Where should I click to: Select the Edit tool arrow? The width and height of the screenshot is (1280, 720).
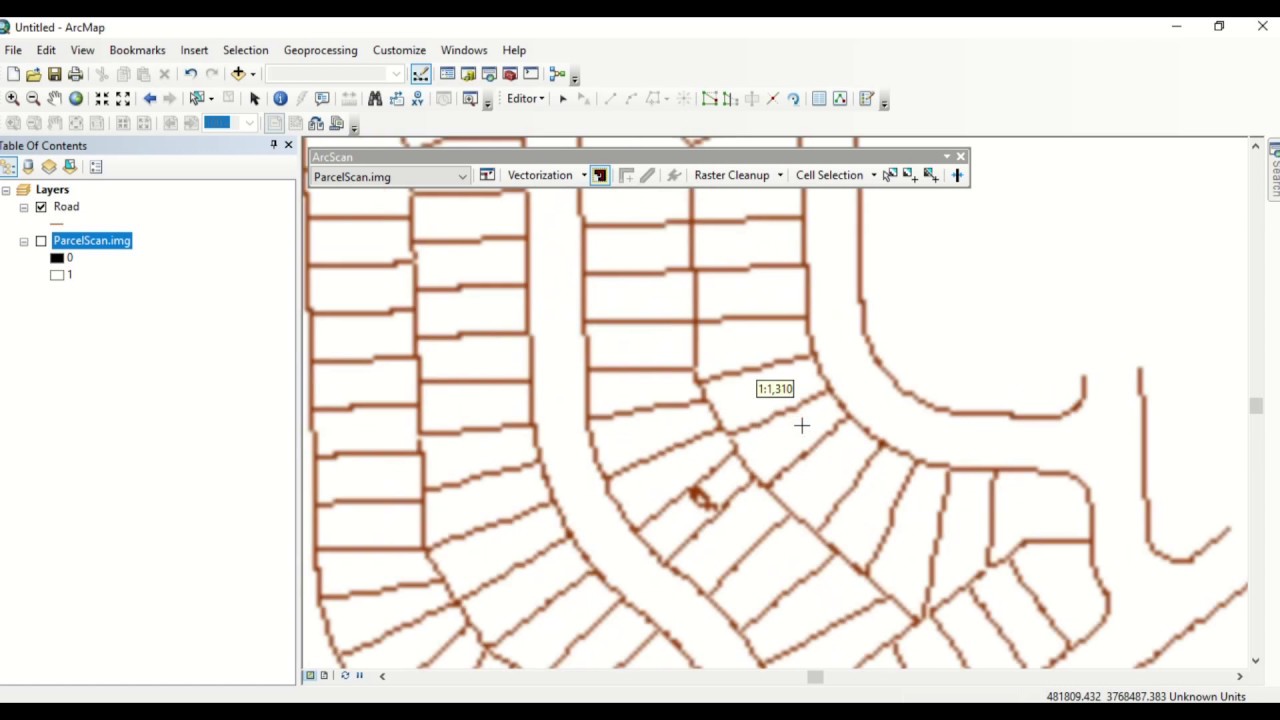(563, 98)
